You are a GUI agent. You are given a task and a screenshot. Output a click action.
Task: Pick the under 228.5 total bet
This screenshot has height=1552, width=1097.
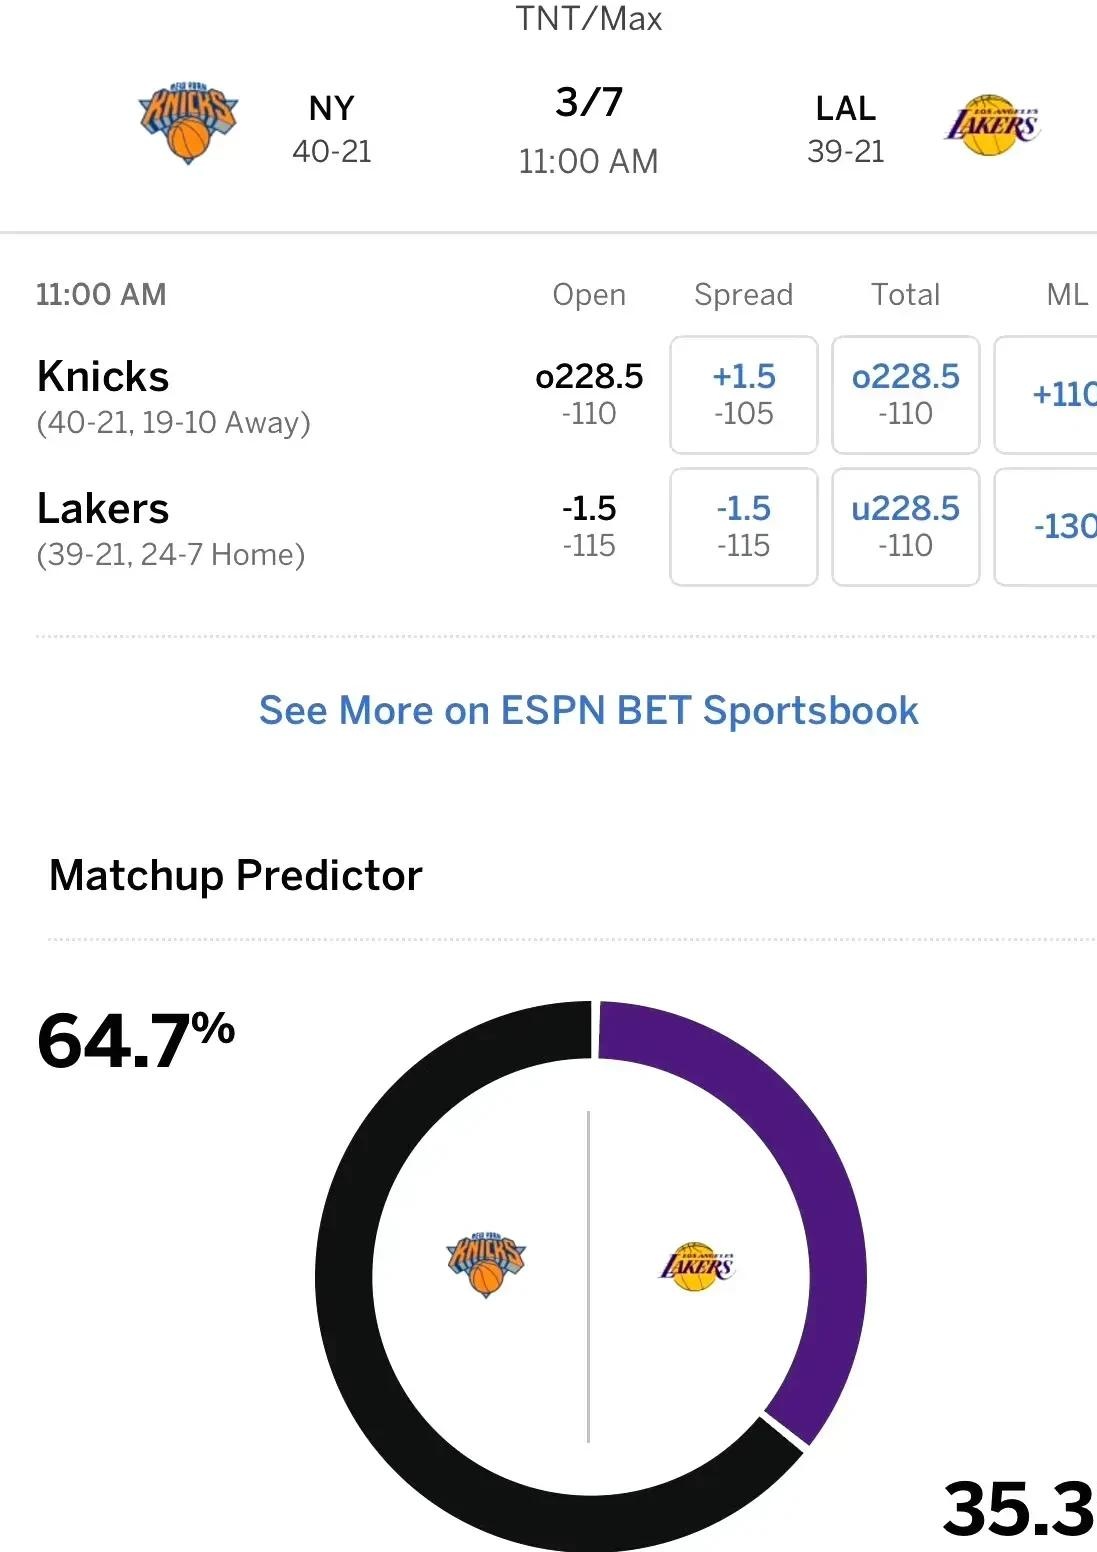coord(905,526)
